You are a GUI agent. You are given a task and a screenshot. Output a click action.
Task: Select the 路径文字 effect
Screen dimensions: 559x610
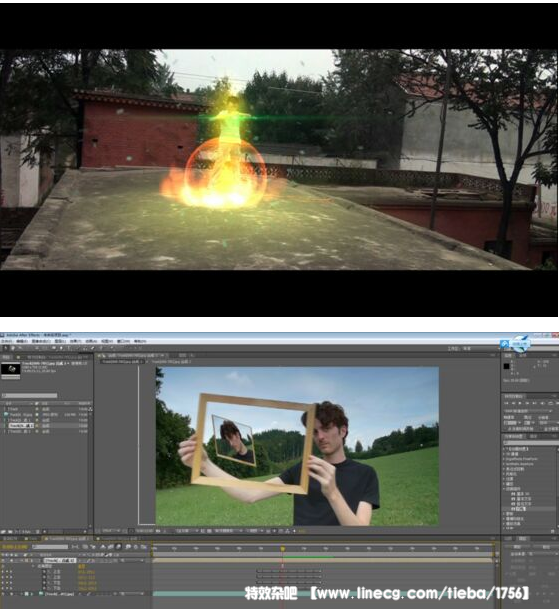[521, 504]
